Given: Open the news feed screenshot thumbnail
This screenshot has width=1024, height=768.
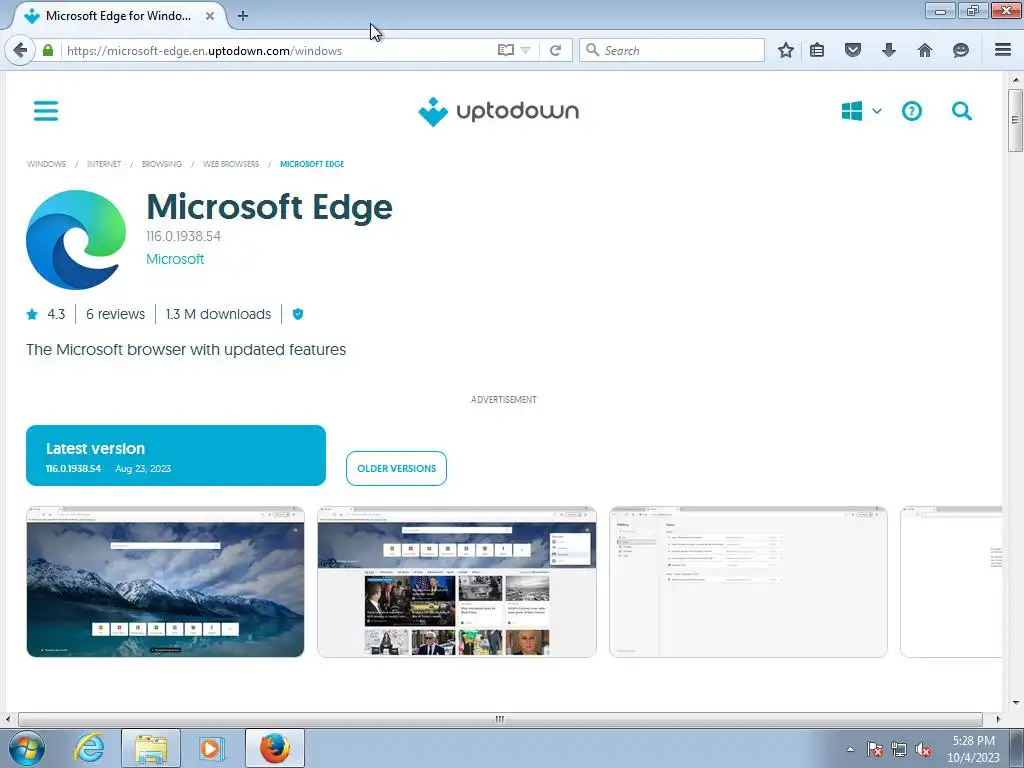Looking at the screenshot, I should [457, 582].
